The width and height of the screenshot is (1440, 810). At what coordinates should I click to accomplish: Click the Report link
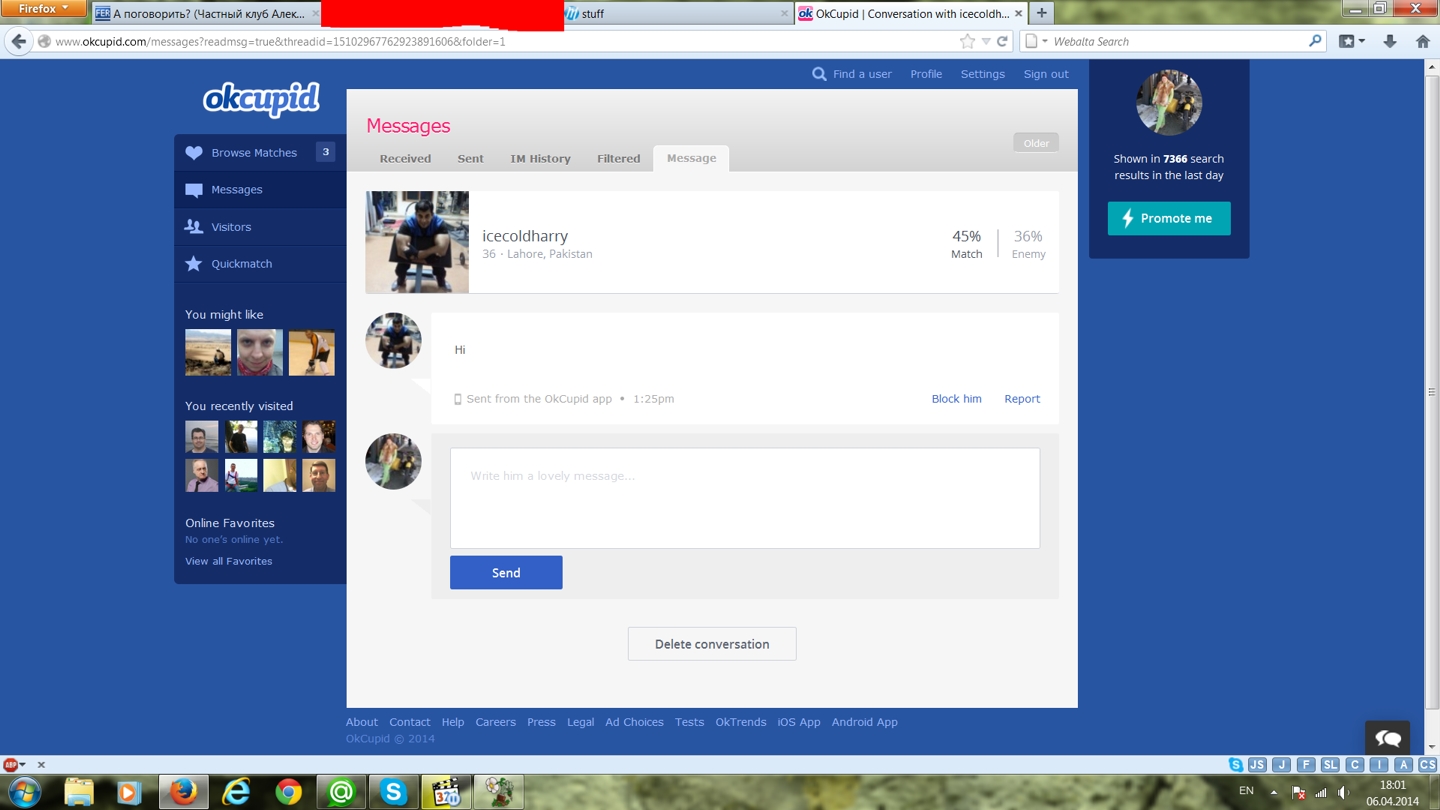[x=1022, y=399]
